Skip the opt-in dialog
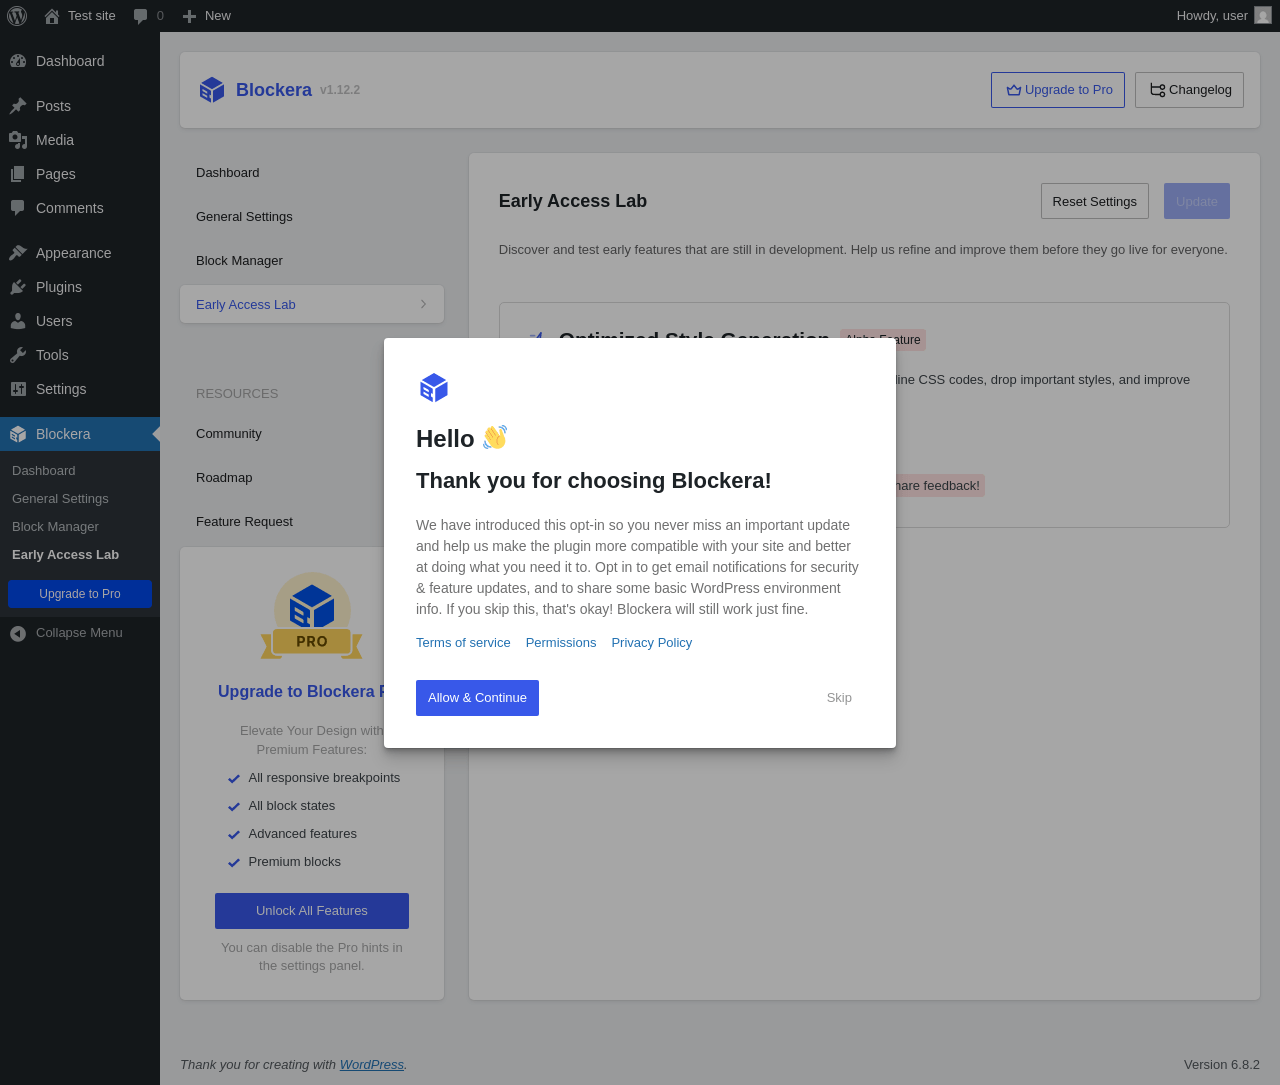Screen dimensions: 1280x1085 pyautogui.click(x=839, y=698)
